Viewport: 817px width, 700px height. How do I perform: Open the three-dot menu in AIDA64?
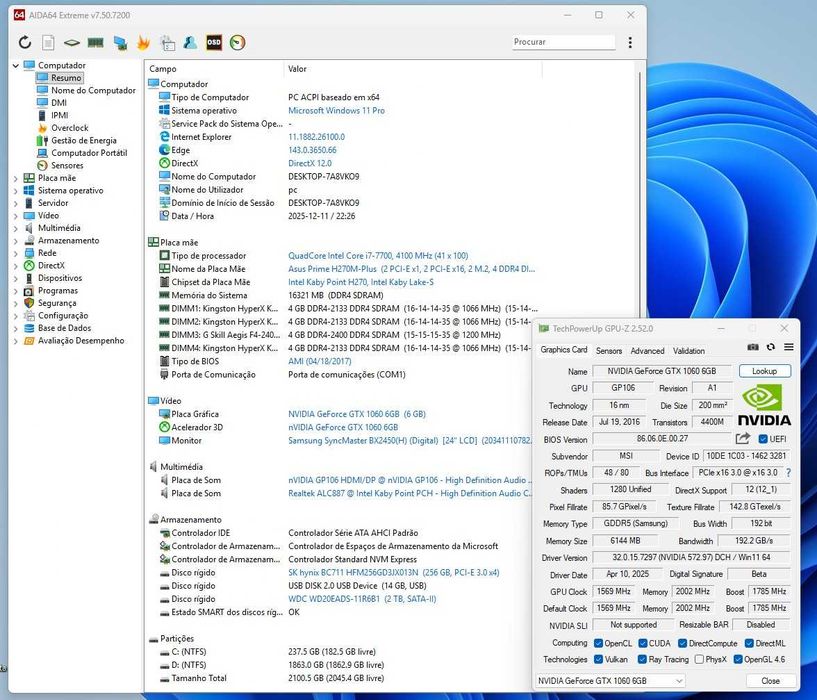coord(630,42)
